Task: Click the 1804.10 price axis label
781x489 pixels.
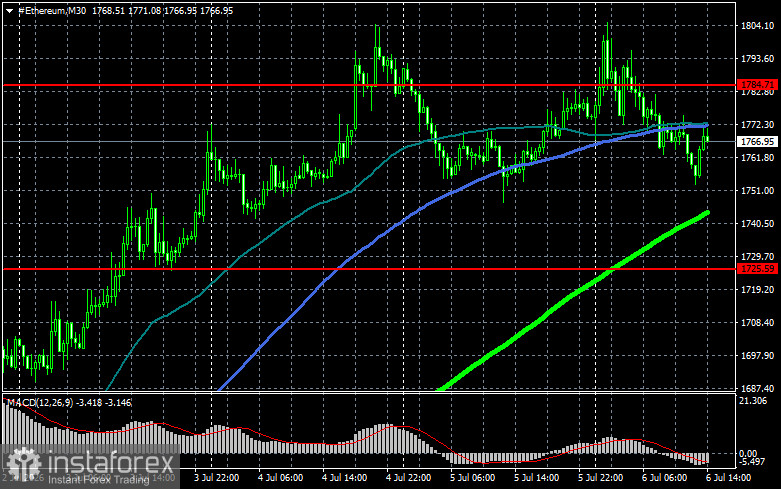Action: [758, 26]
